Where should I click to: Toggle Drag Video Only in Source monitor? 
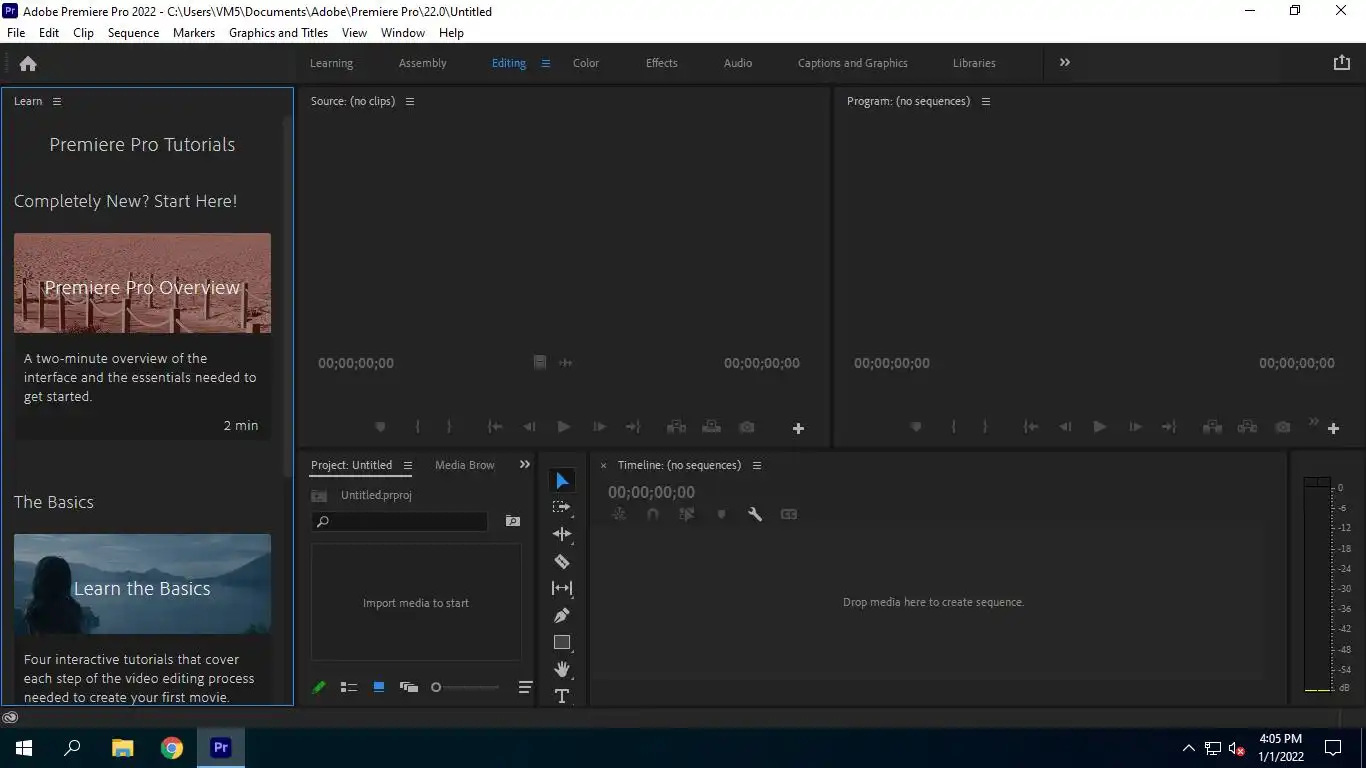pos(540,362)
